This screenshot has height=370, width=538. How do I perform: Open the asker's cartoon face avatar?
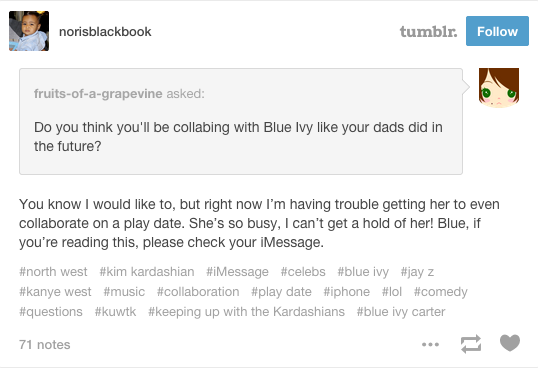point(499,88)
